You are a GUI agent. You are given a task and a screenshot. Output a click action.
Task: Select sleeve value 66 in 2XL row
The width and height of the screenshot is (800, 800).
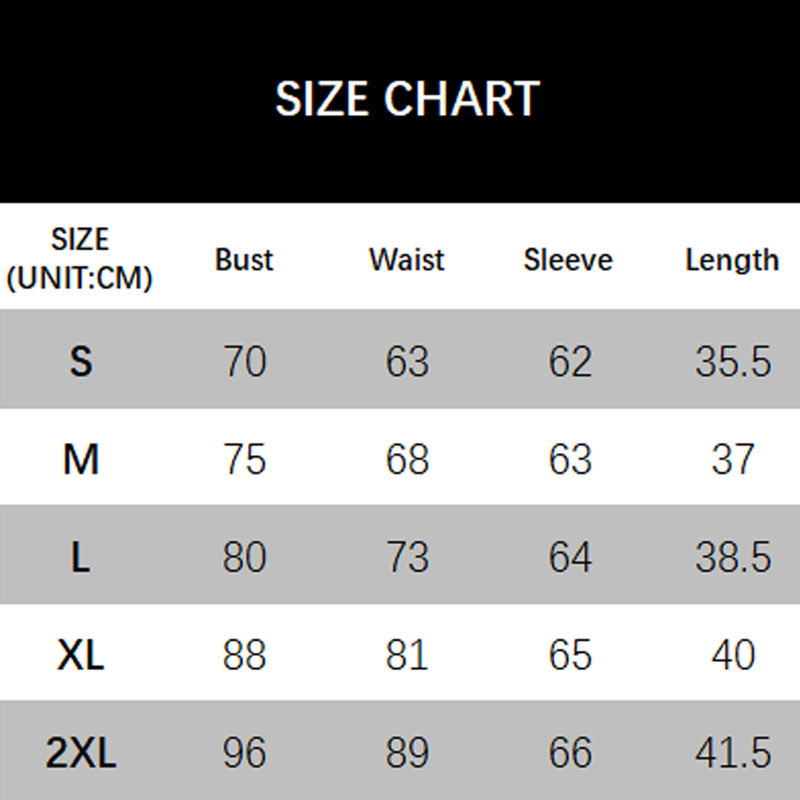pos(570,753)
